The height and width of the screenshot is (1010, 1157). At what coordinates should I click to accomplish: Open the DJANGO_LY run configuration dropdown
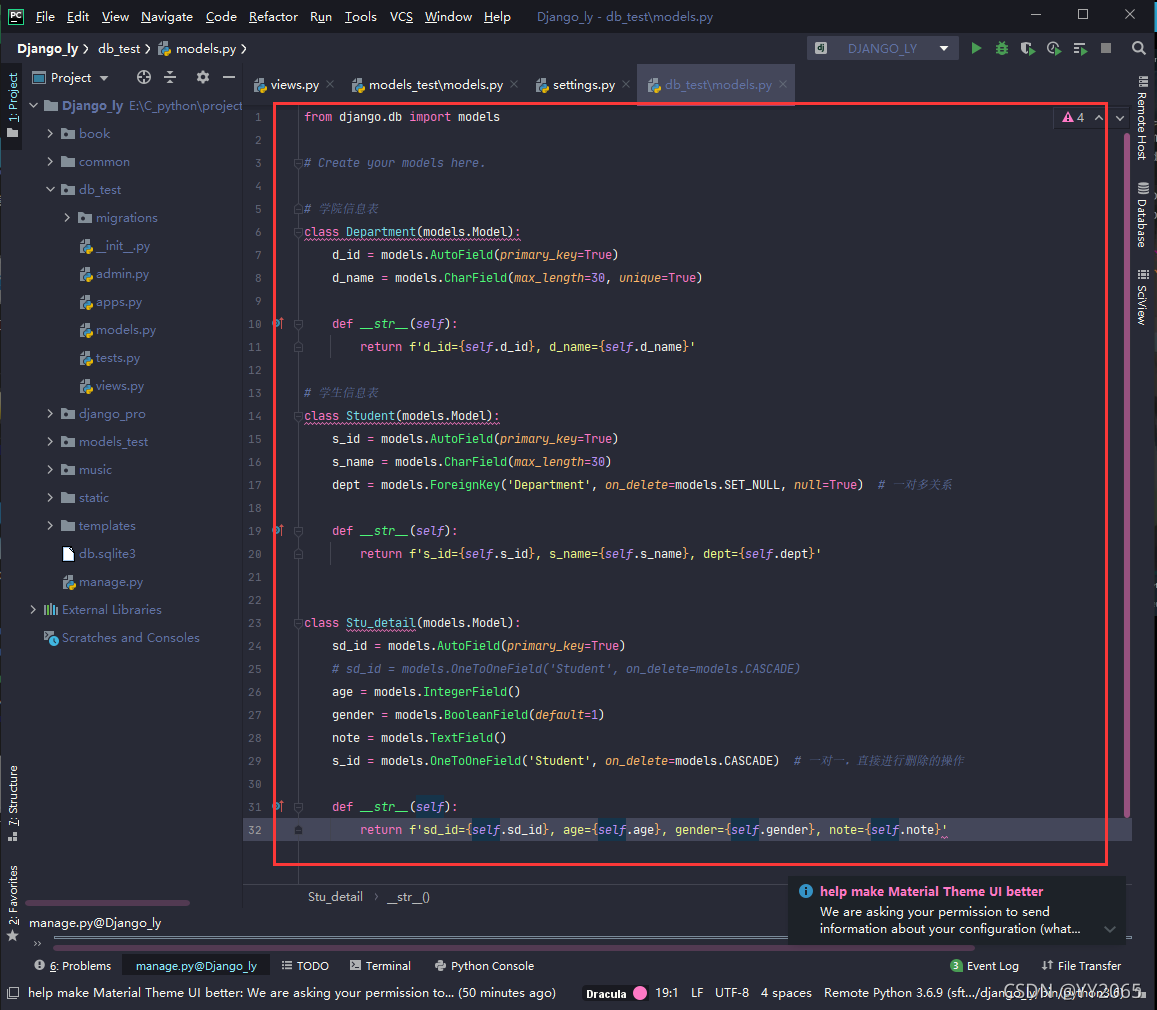click(883, 48)
